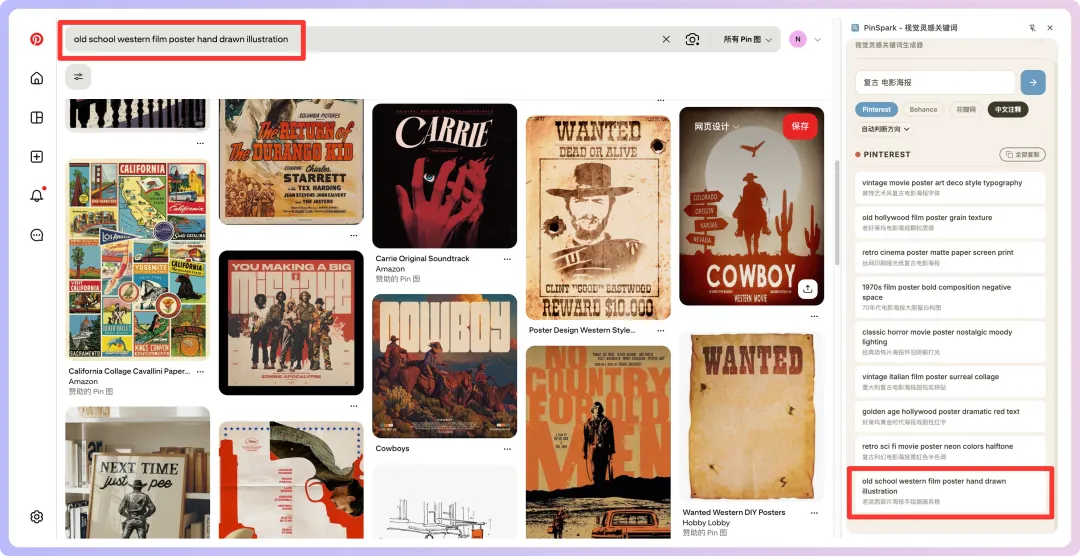
Task: Open more options for Carrie Original Soundtrack pin
Action: point(507,259)
